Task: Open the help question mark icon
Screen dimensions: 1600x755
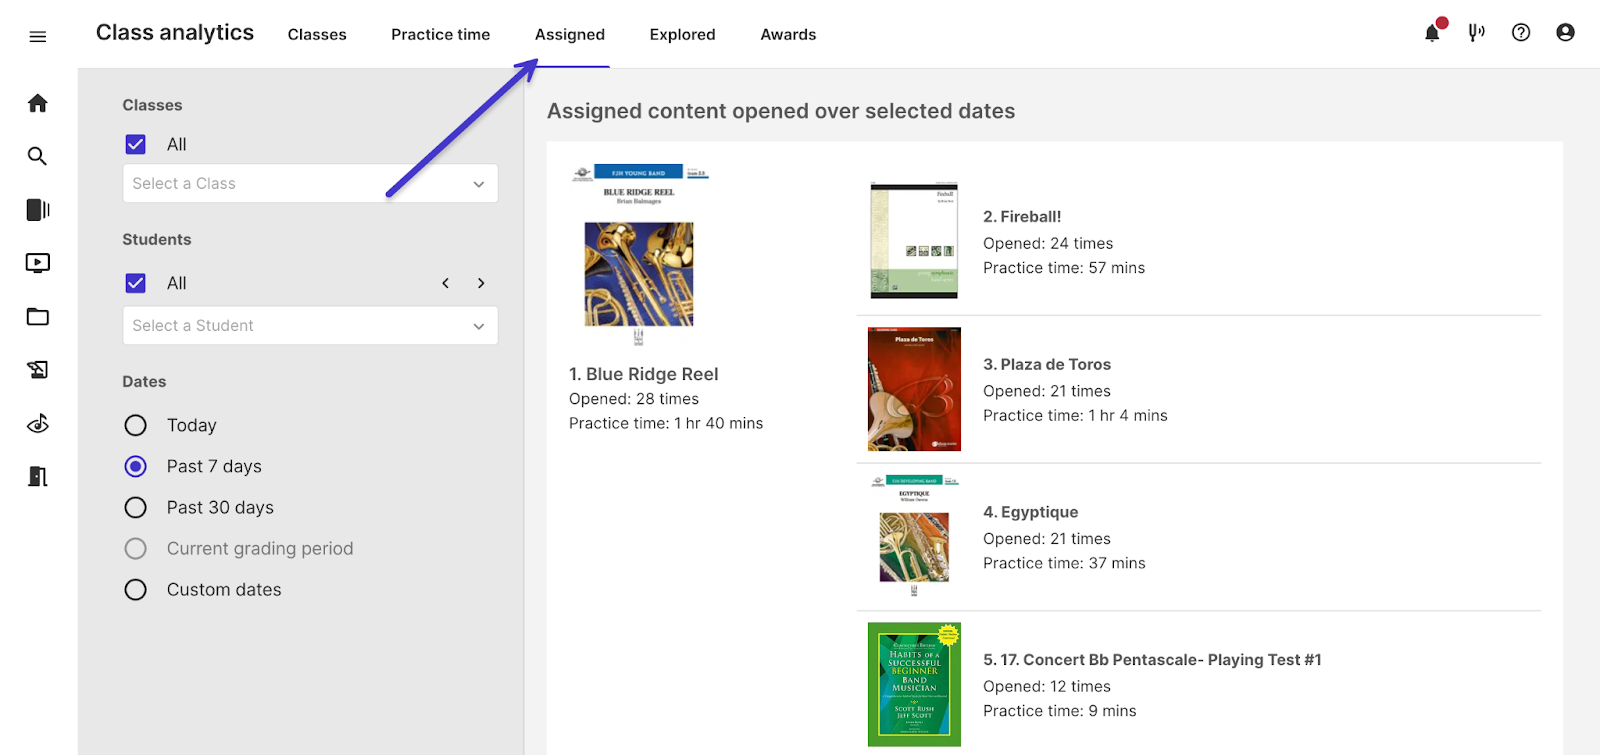Action: pos(1521,33)
